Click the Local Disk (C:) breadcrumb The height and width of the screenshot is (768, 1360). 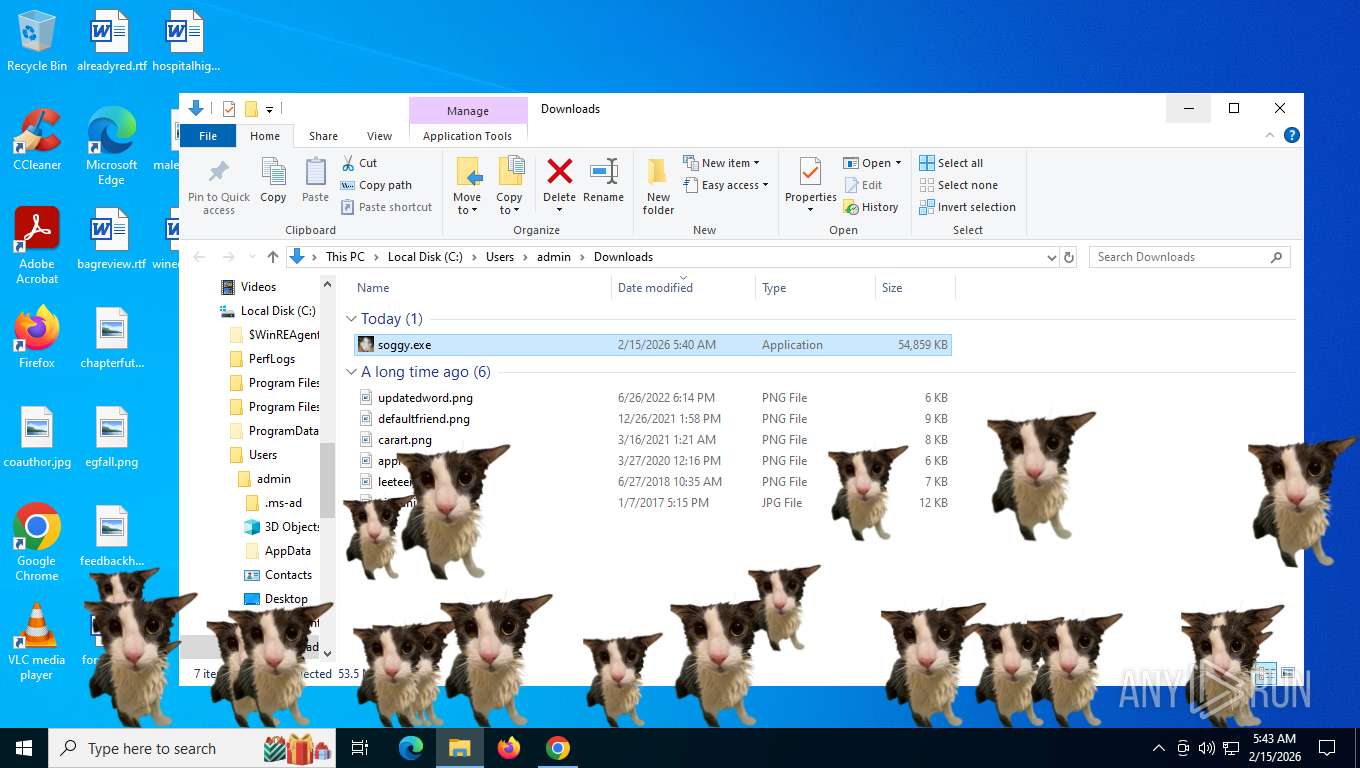tap(425, 257)
